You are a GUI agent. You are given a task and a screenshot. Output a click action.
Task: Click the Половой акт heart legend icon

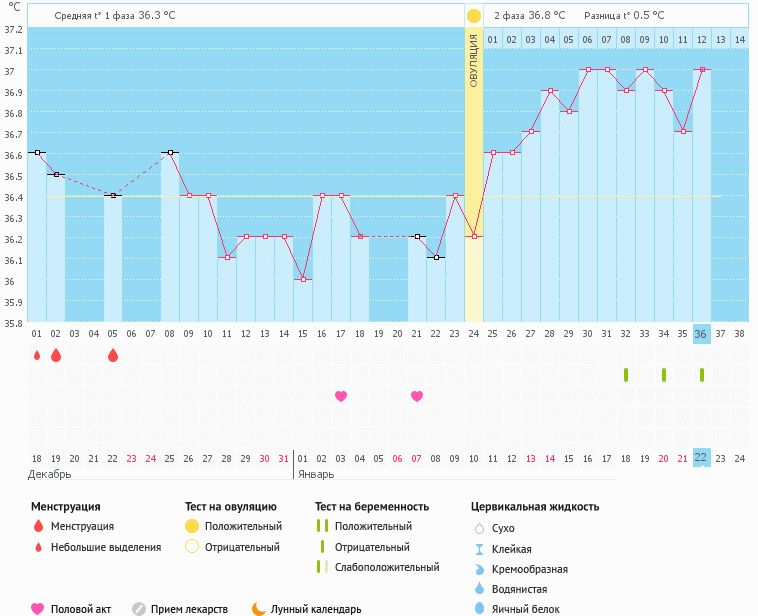point(37,609)
